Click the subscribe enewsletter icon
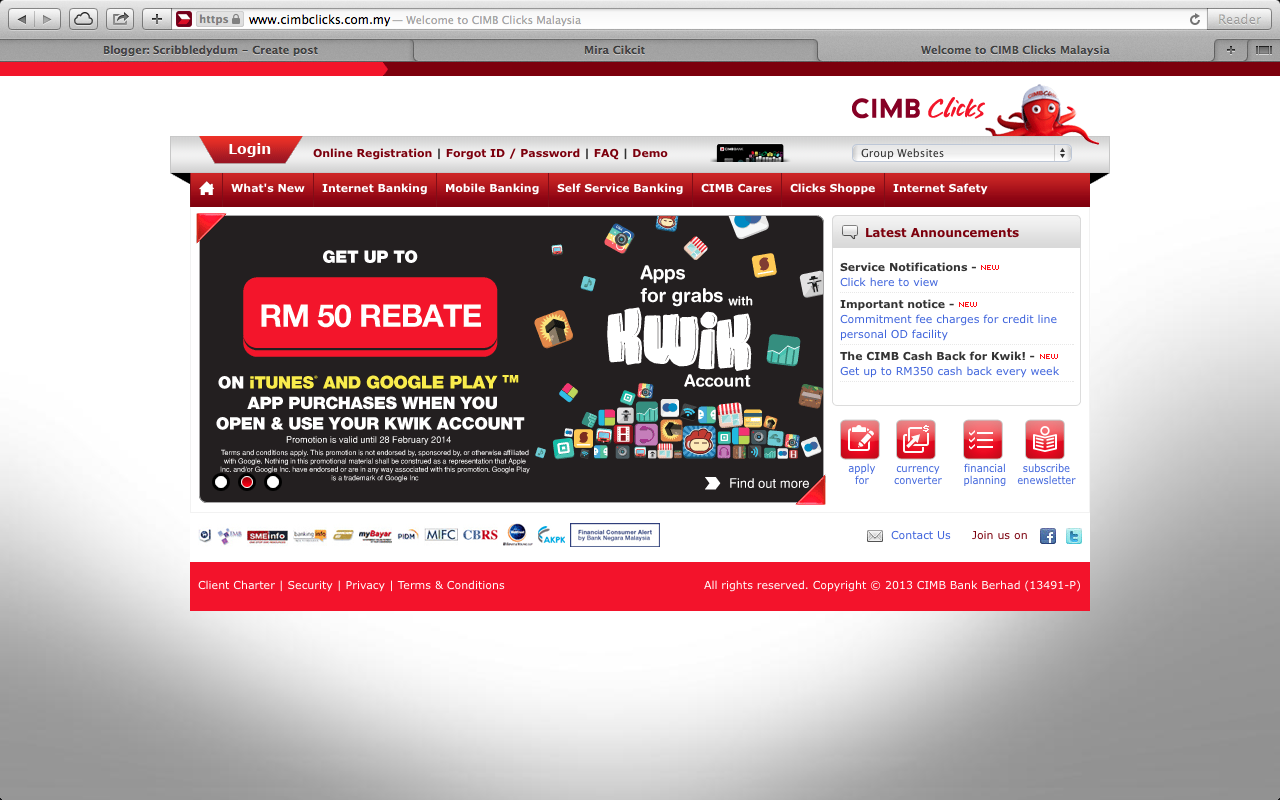The width and height of the screenshot is (1280, 800). [1045, 440]
